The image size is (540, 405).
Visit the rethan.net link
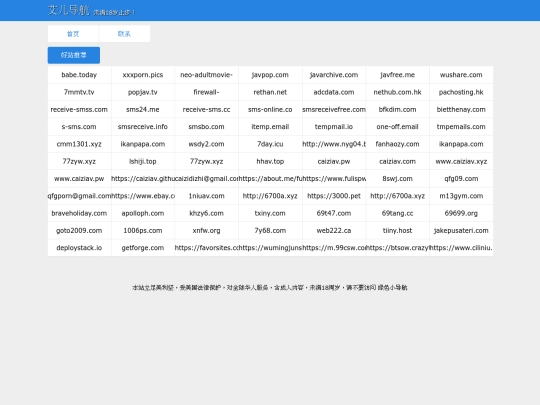(270, 92)
